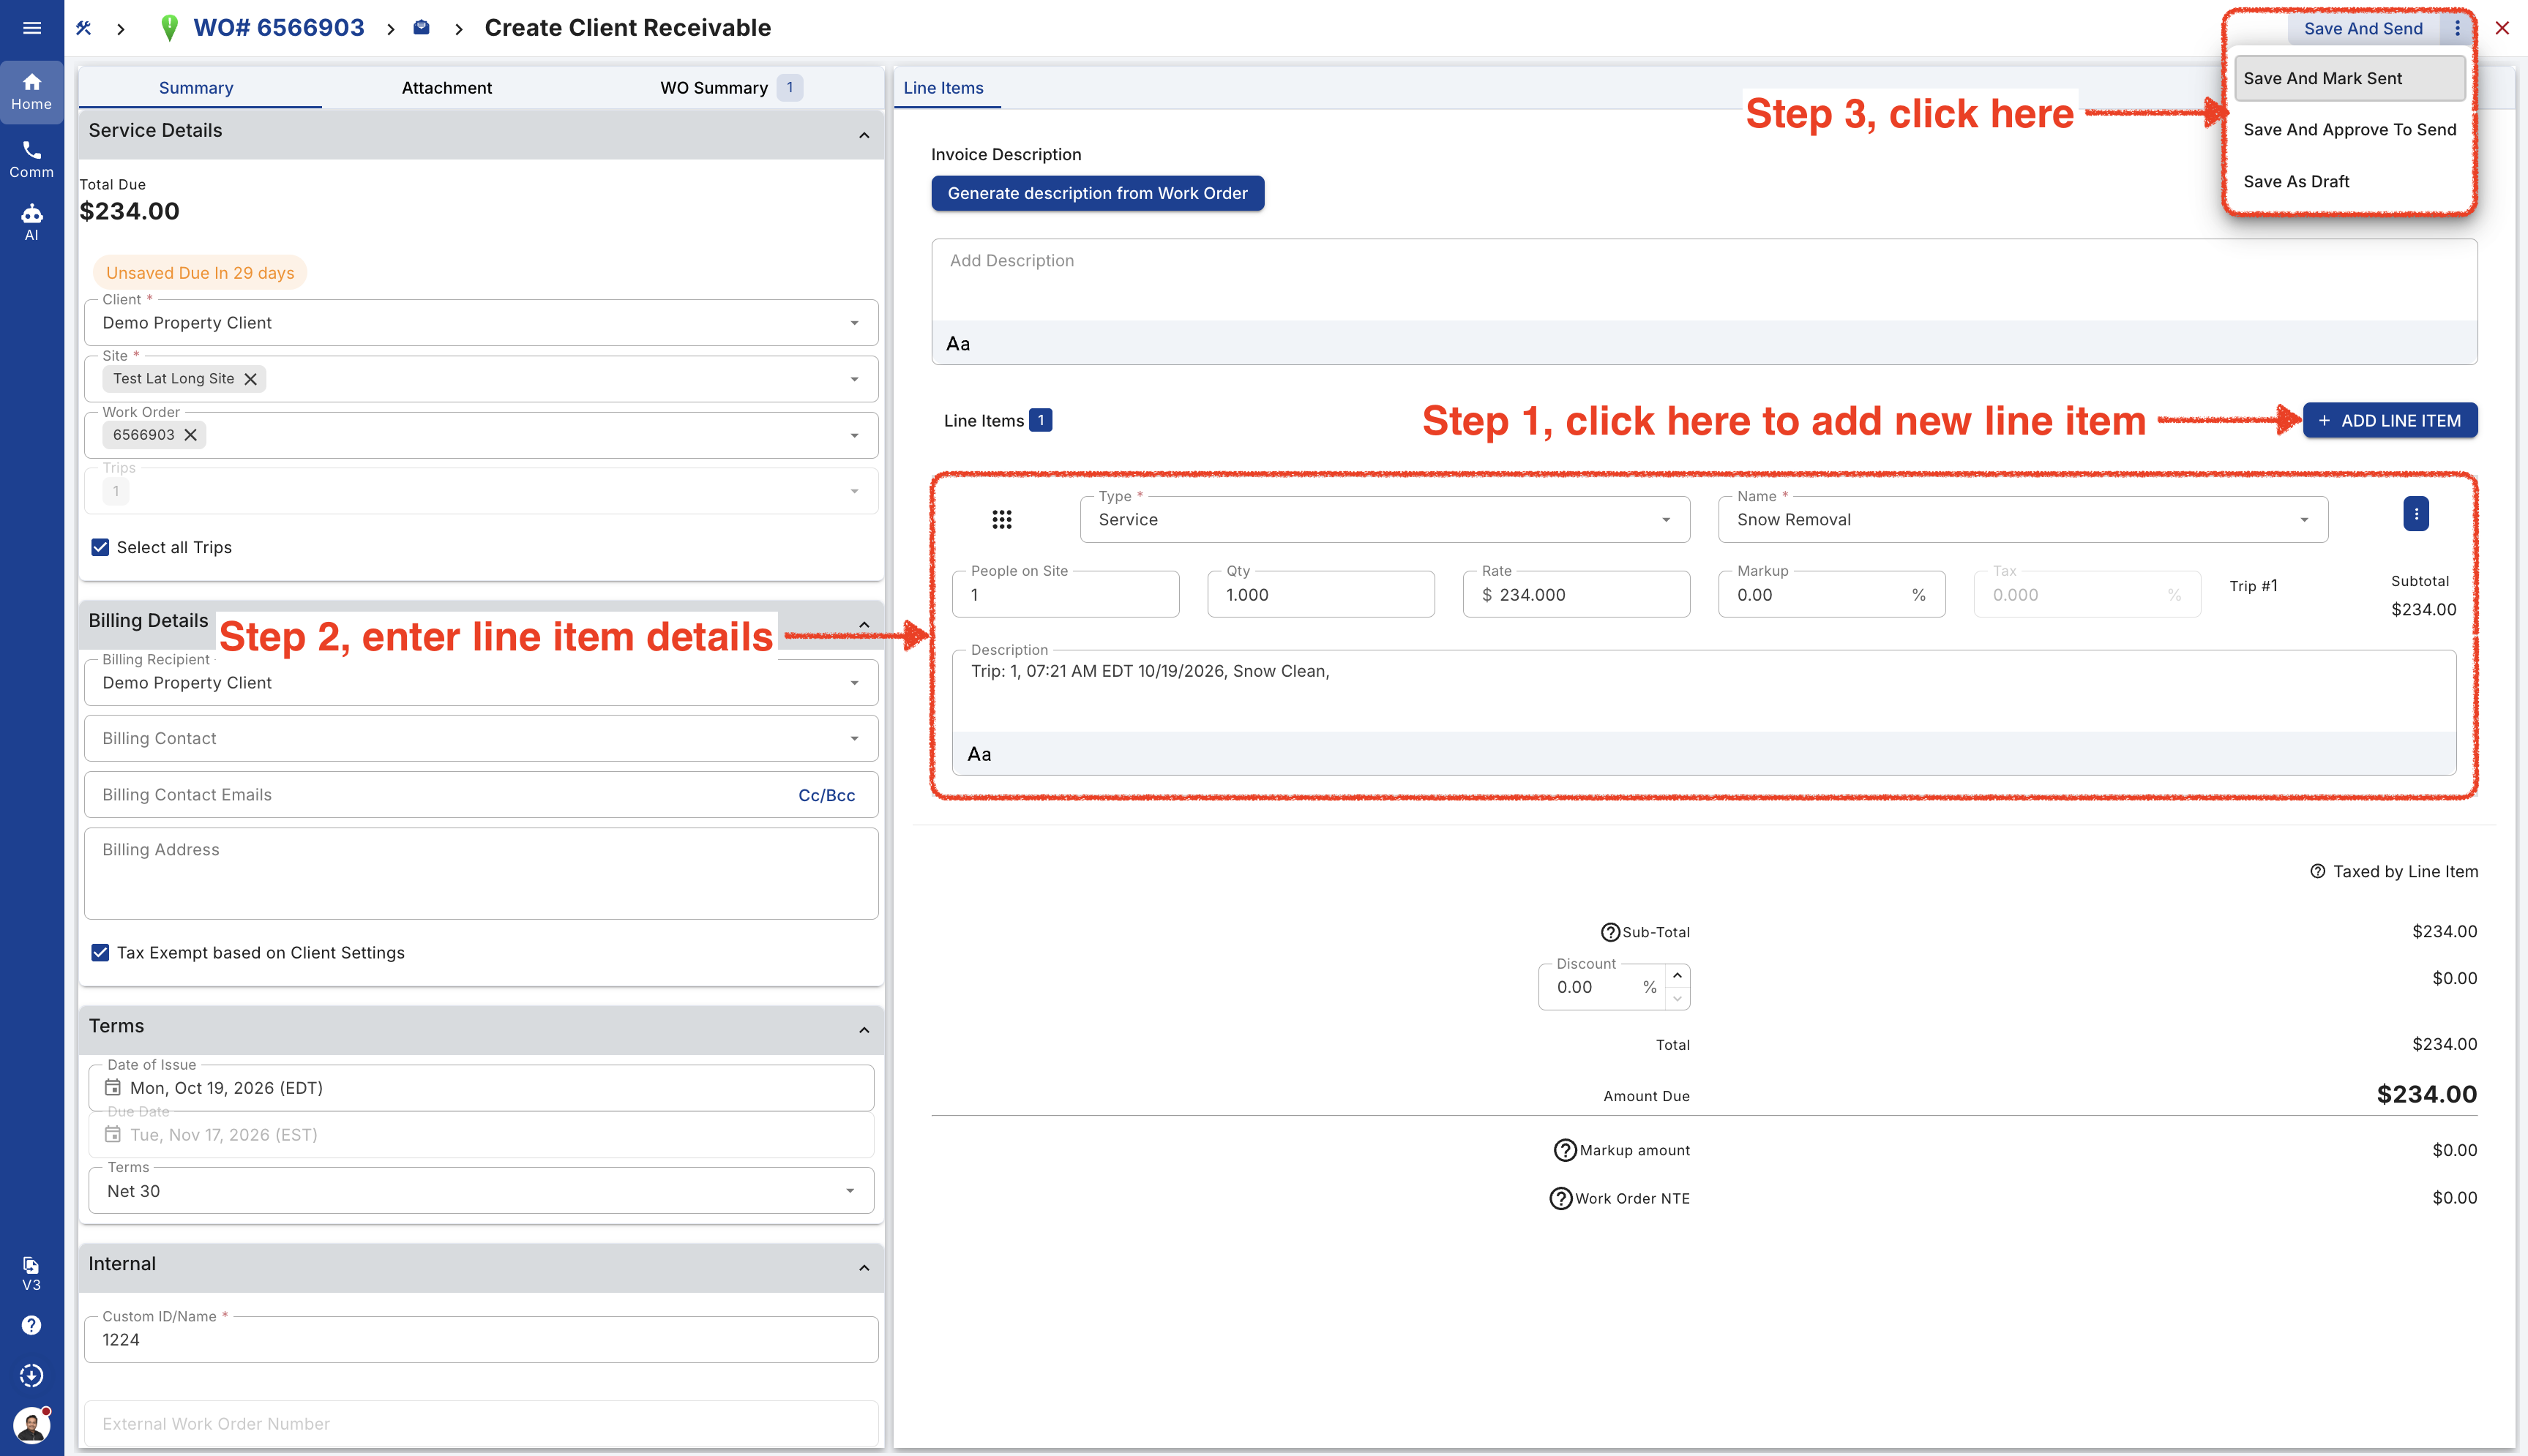Open the line item options menu
2528x1456 pixels.
(2416, 514)
